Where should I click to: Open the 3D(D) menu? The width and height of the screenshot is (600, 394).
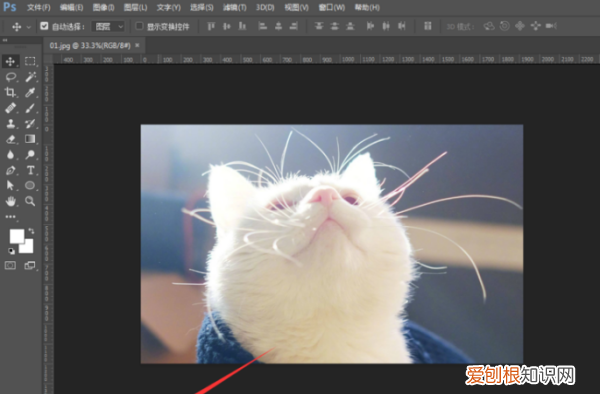pyautogui.click(x=265, y=7)
